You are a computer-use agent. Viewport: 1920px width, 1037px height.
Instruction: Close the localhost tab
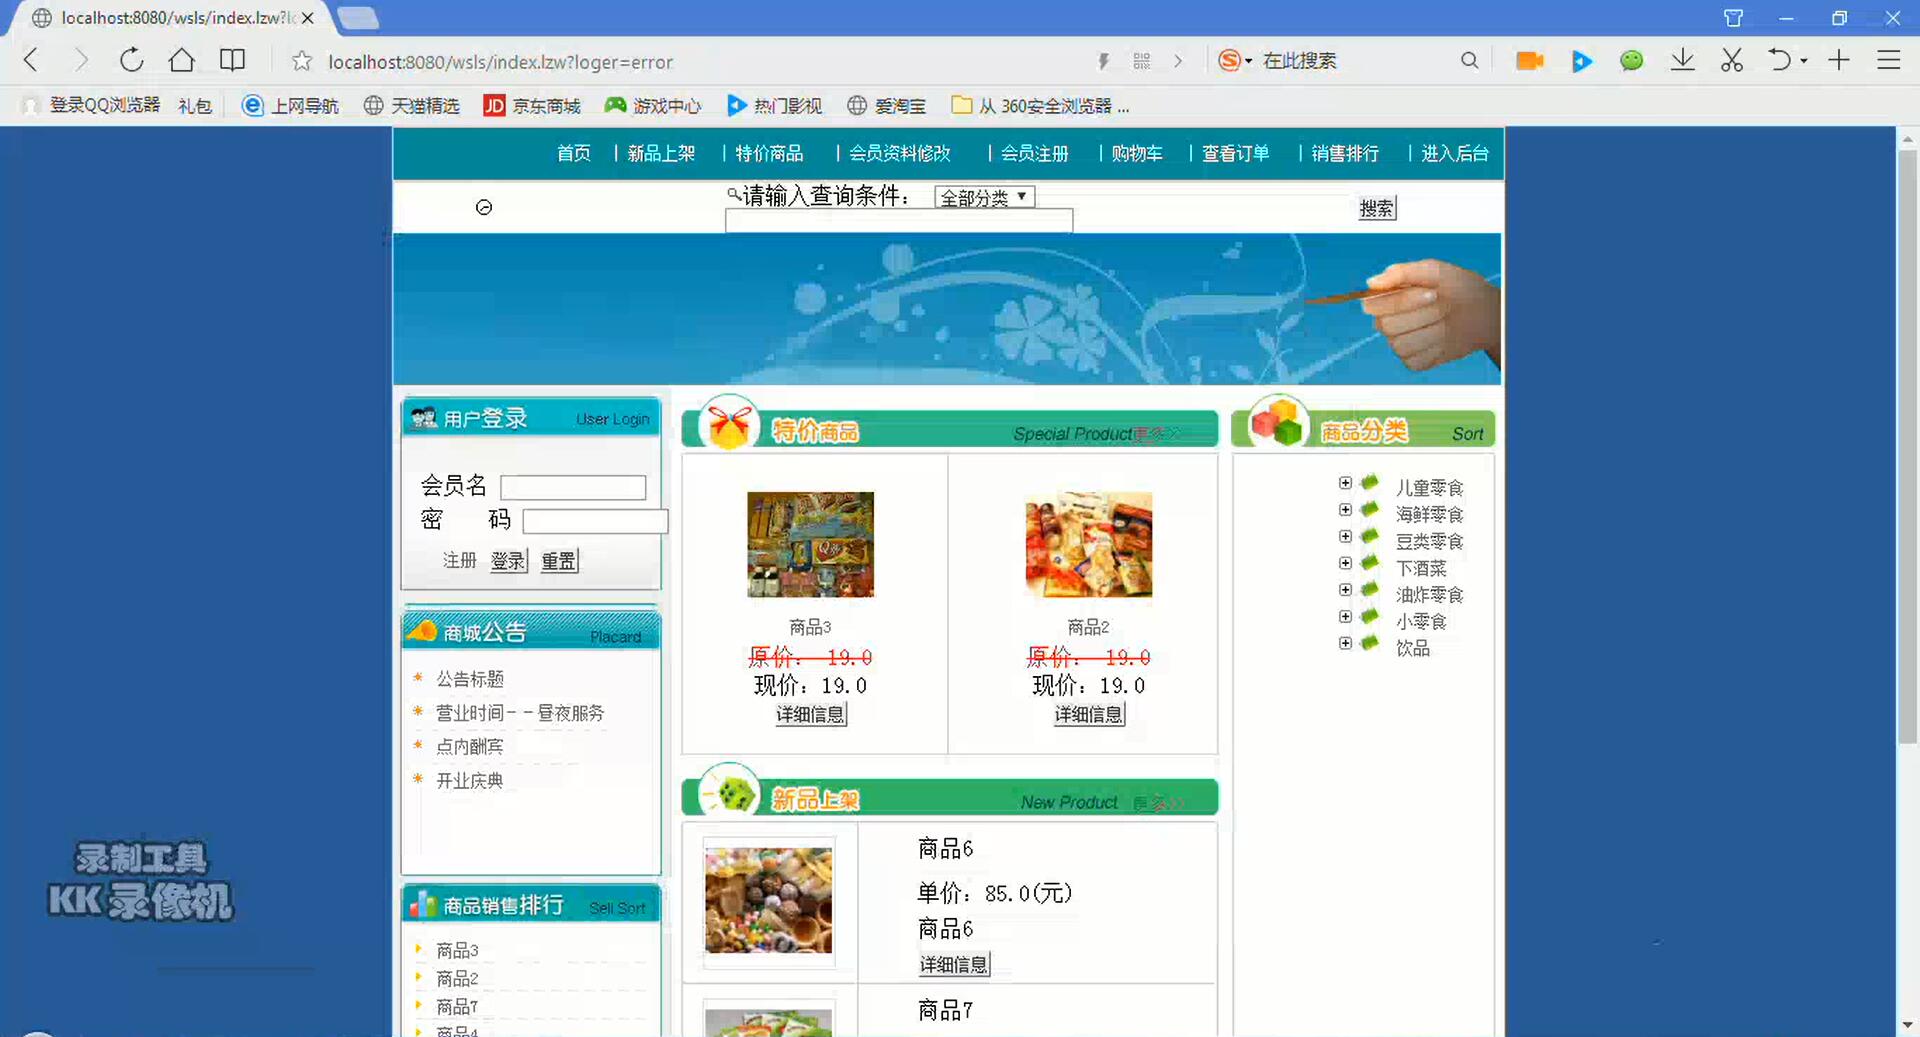click(308, 18)
